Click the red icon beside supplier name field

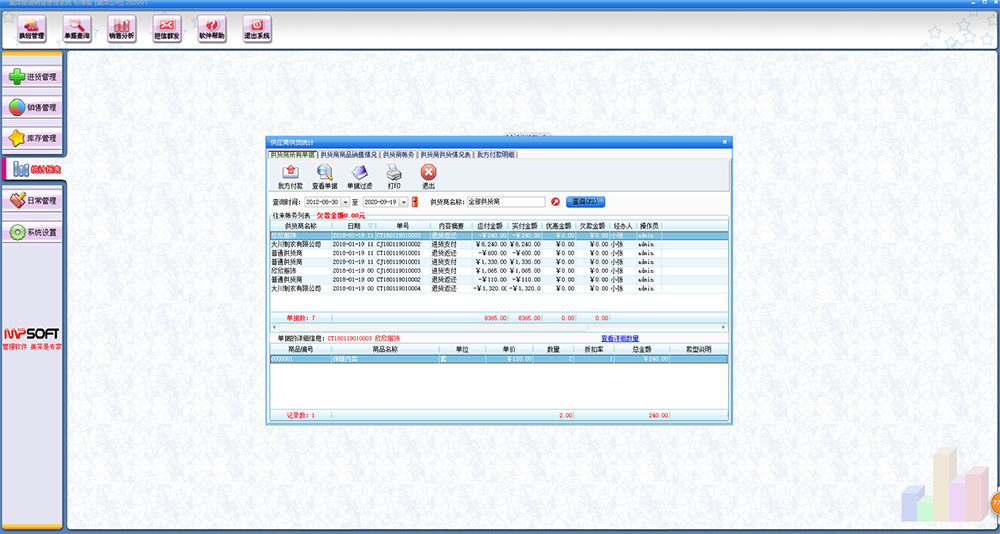[x=556, y=202]
